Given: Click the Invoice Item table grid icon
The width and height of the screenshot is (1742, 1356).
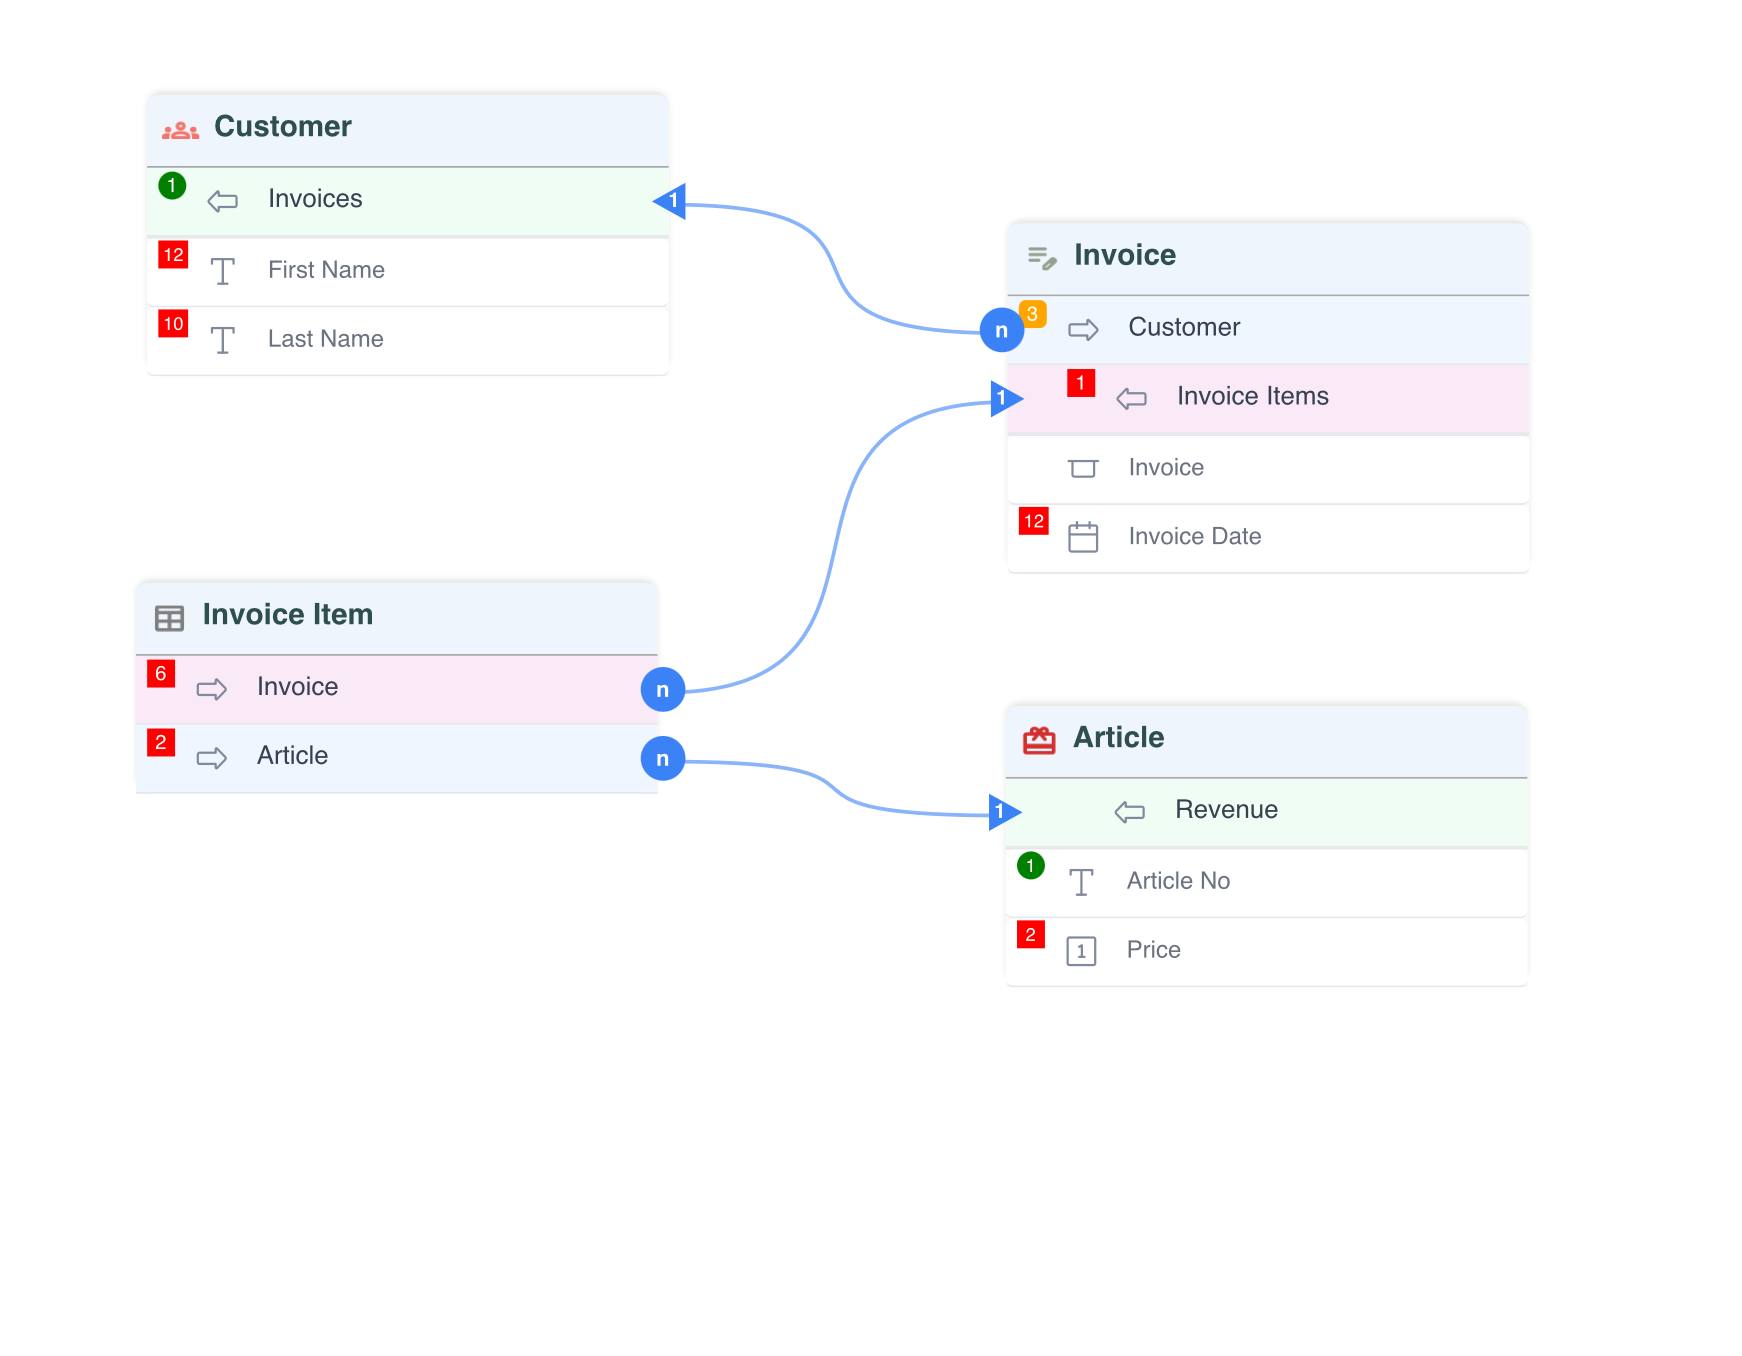Looking at the screenshot, I should pyautogui.click(x=169, y=618).
